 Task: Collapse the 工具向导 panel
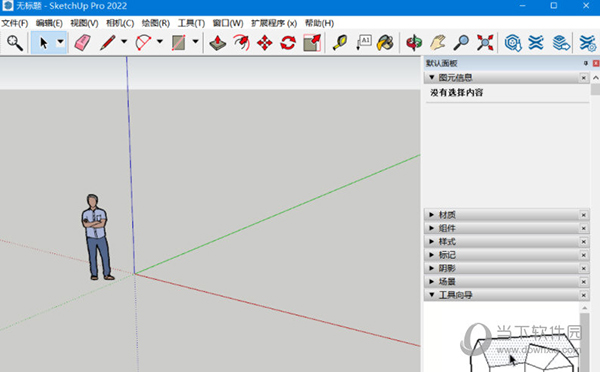coord(432,295)
